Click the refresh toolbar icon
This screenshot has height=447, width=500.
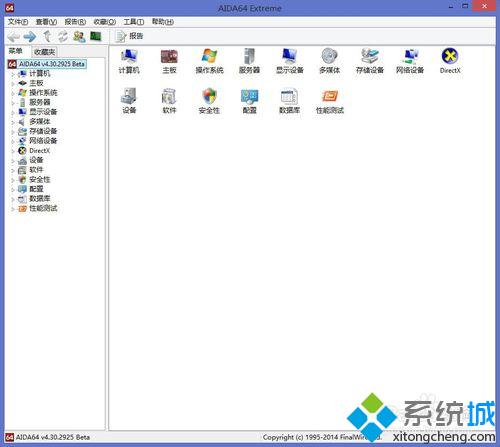point(63,37)
